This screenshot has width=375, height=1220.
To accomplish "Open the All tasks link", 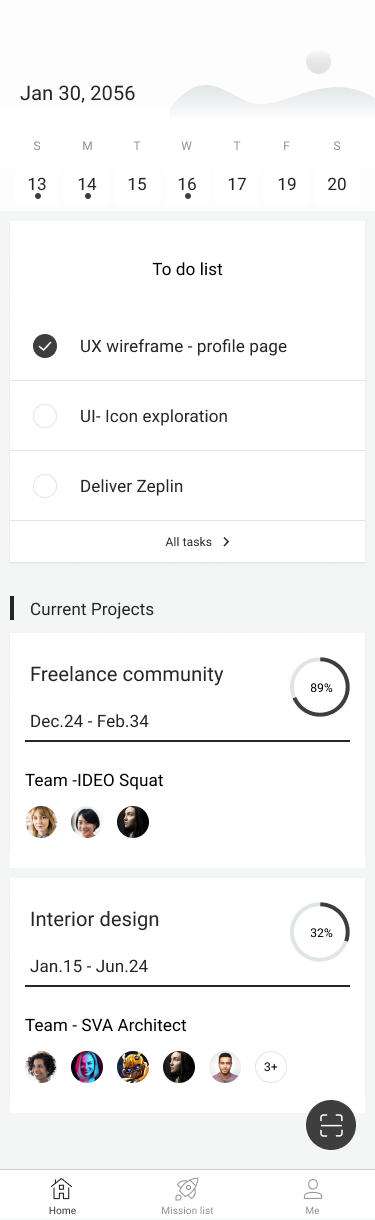I will tap(198, 542).
